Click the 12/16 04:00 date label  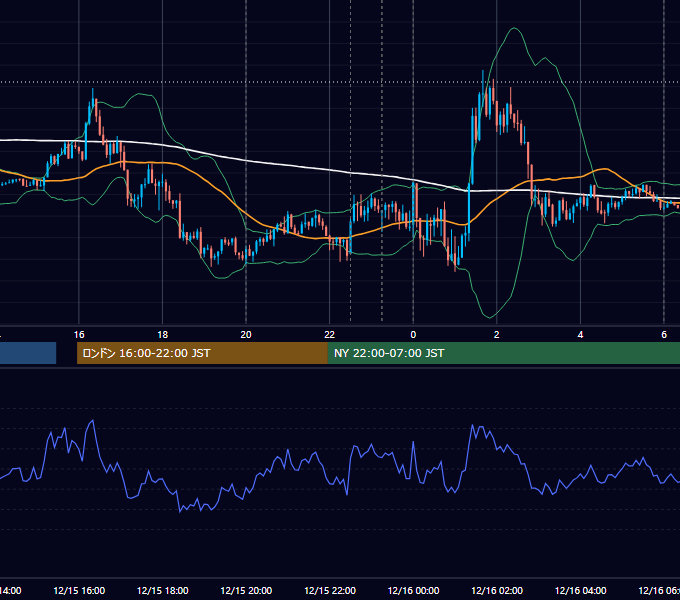coord(581,590)
